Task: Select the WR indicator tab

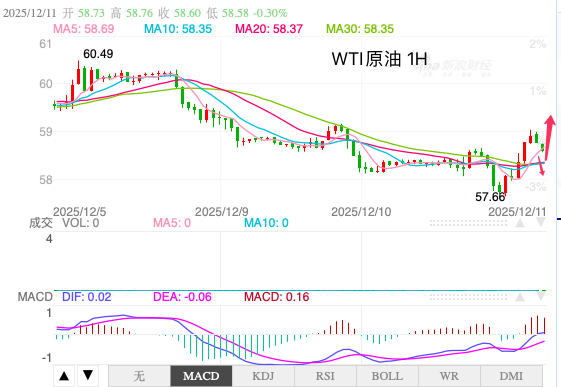Action: (449, 376)
